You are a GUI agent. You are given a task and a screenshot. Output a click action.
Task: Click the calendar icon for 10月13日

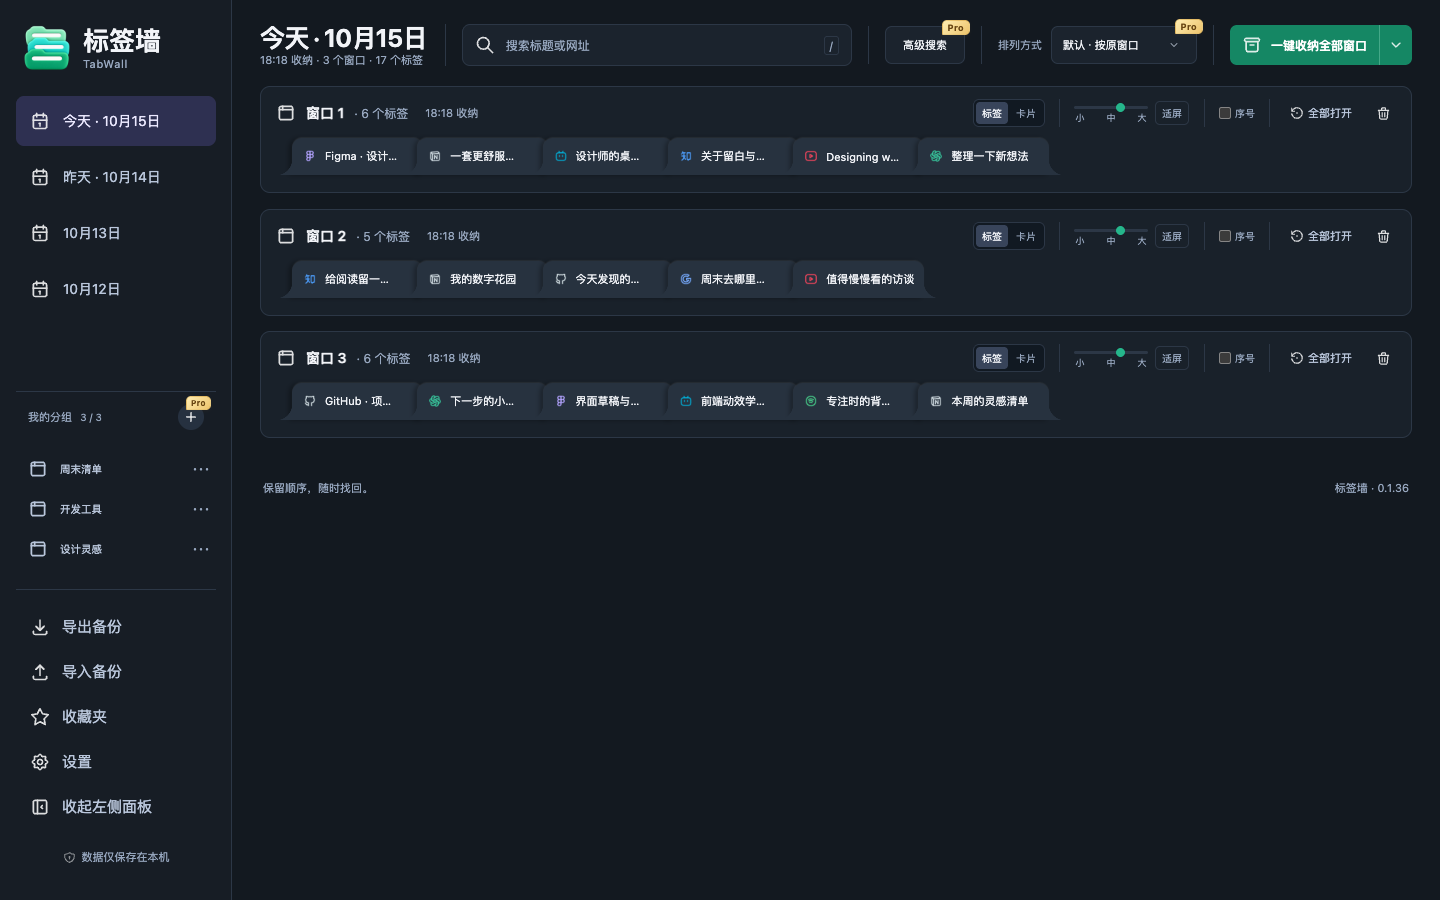click(40, 233)
